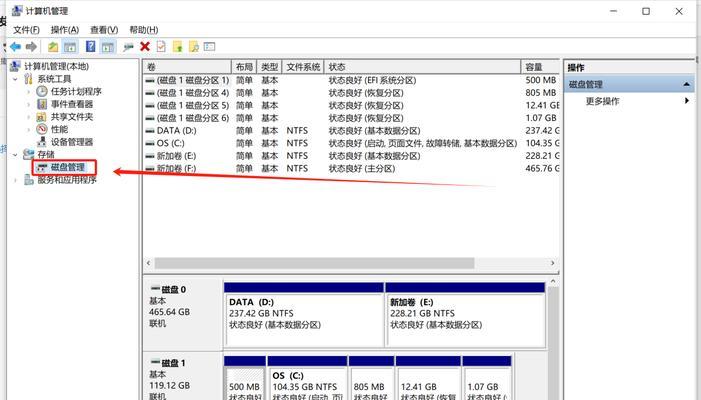Click the 任务计划程序 clock icon

[x=42, y=92]
